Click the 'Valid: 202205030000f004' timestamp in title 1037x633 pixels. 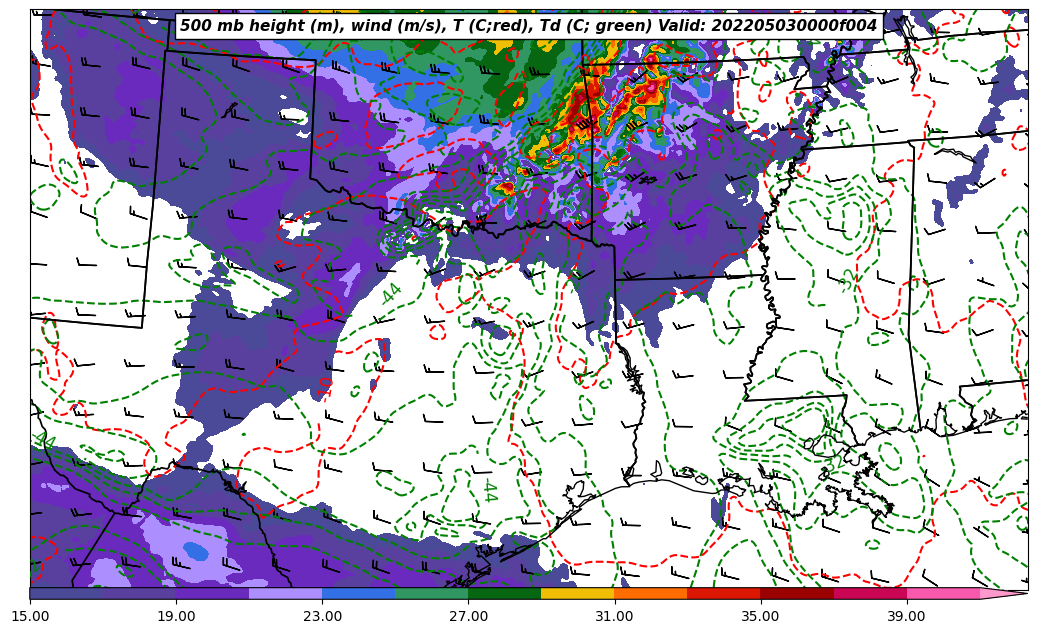[767, 26]
